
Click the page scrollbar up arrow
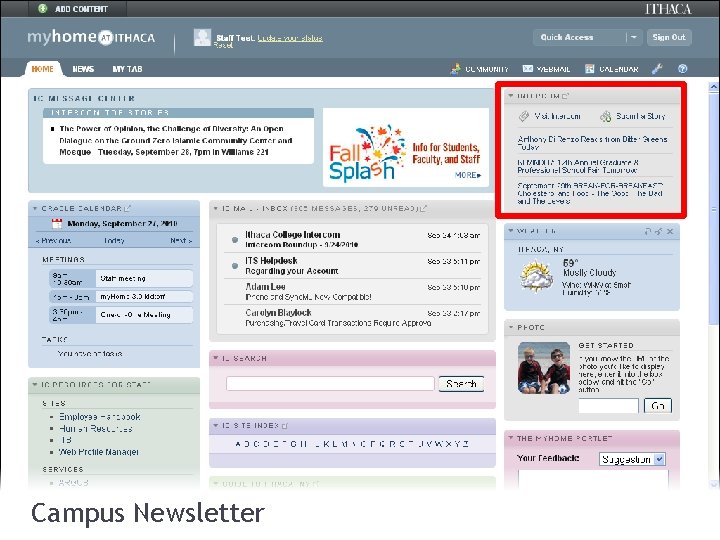click(x=714, y=86)
